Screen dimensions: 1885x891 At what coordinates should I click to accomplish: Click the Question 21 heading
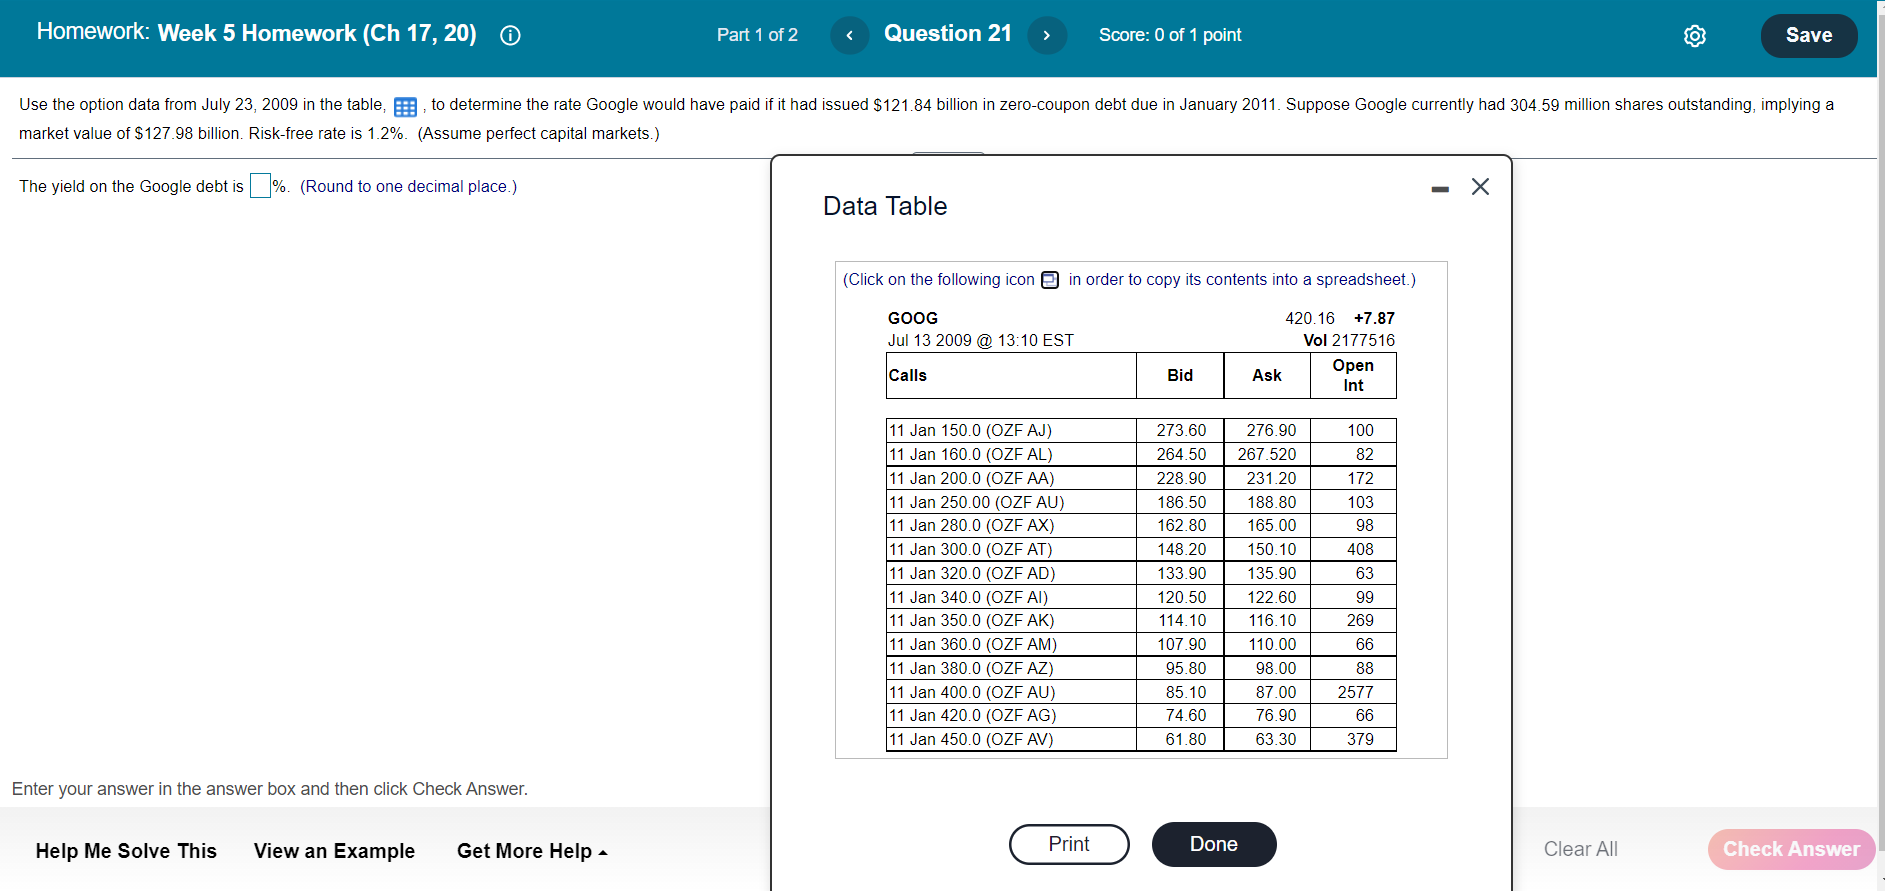click(948, 34)
